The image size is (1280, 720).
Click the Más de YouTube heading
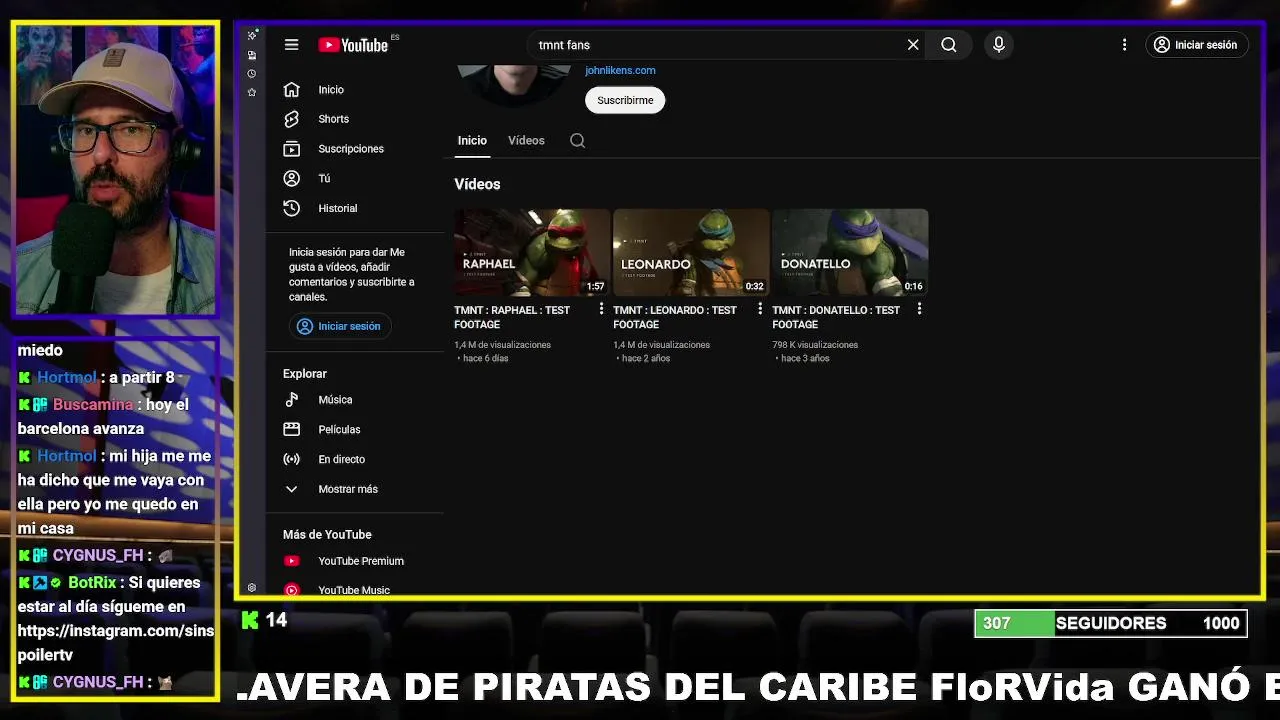[x=327, y=535]
